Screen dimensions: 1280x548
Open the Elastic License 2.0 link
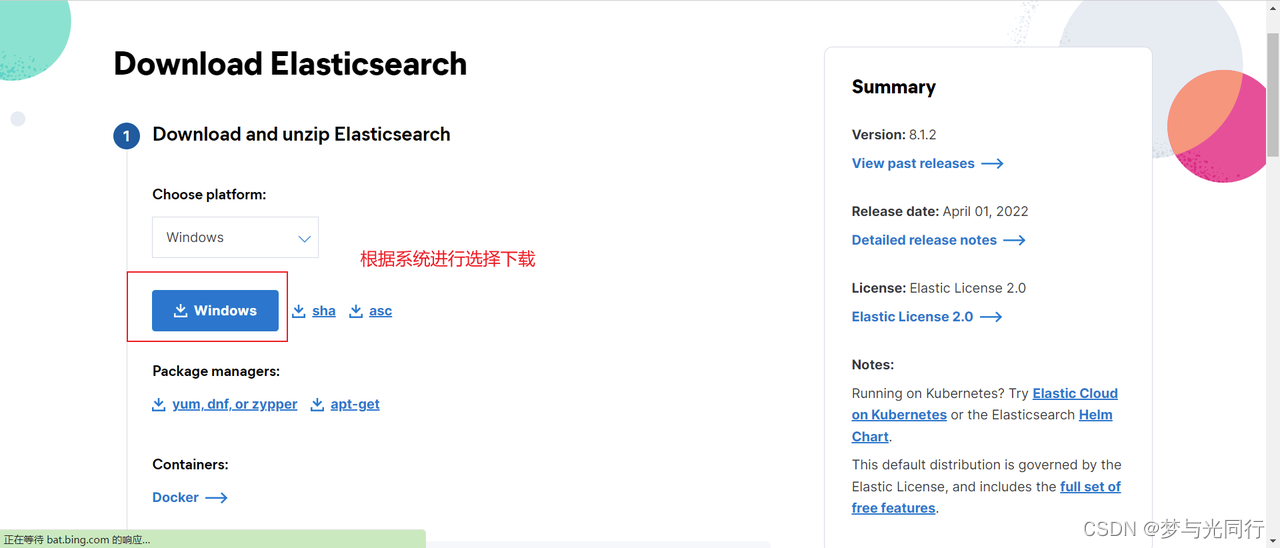(x=912, y=316)
